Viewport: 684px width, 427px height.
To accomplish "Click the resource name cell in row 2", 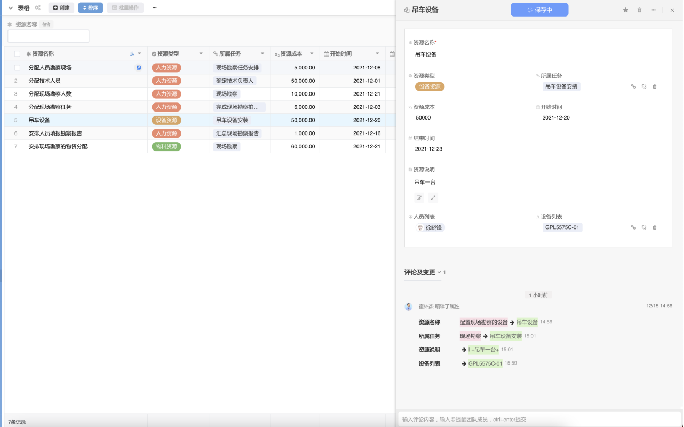I will (x=44, y=81).
